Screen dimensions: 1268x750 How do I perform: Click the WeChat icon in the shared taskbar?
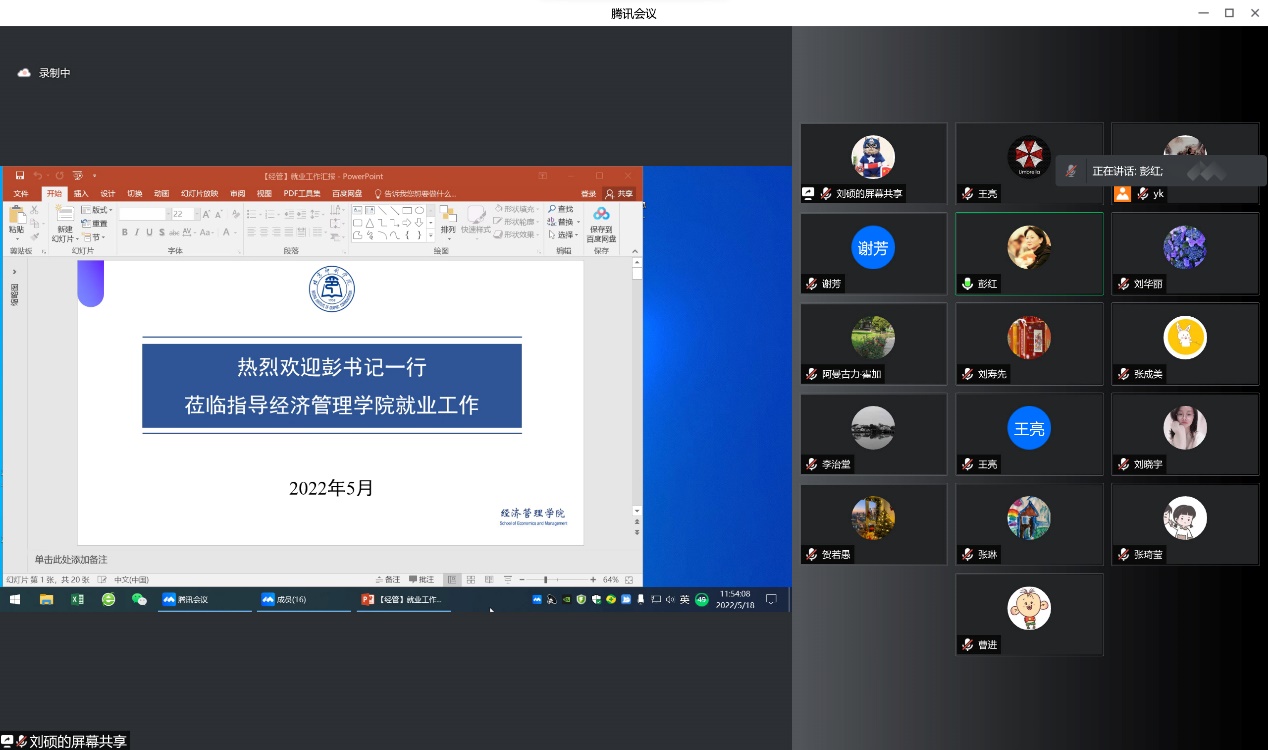(x=139, y=599)
